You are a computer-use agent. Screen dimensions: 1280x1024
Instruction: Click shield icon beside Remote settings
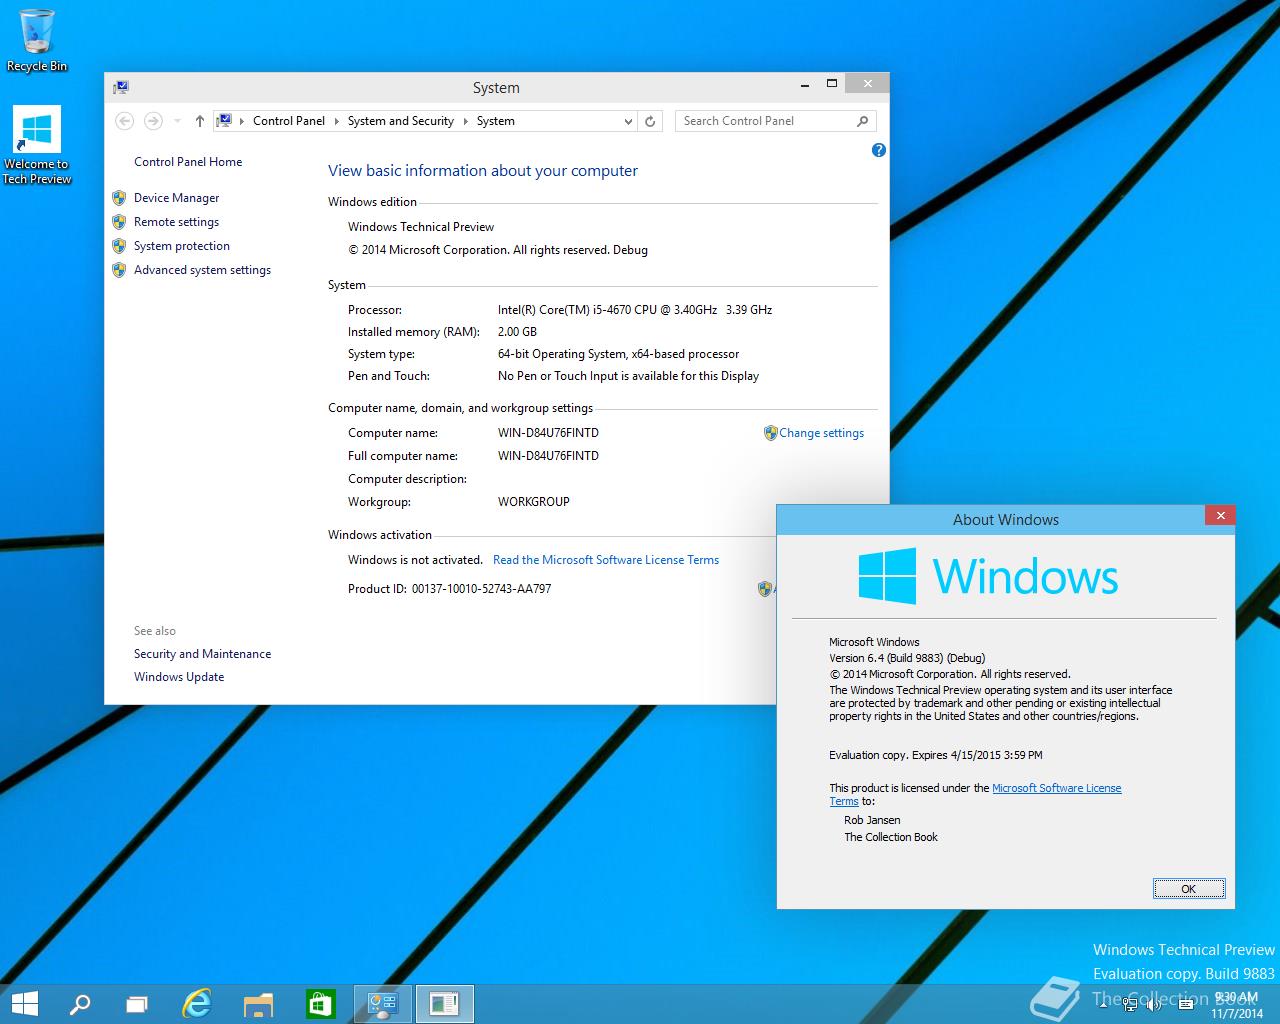tap(119, 222)
